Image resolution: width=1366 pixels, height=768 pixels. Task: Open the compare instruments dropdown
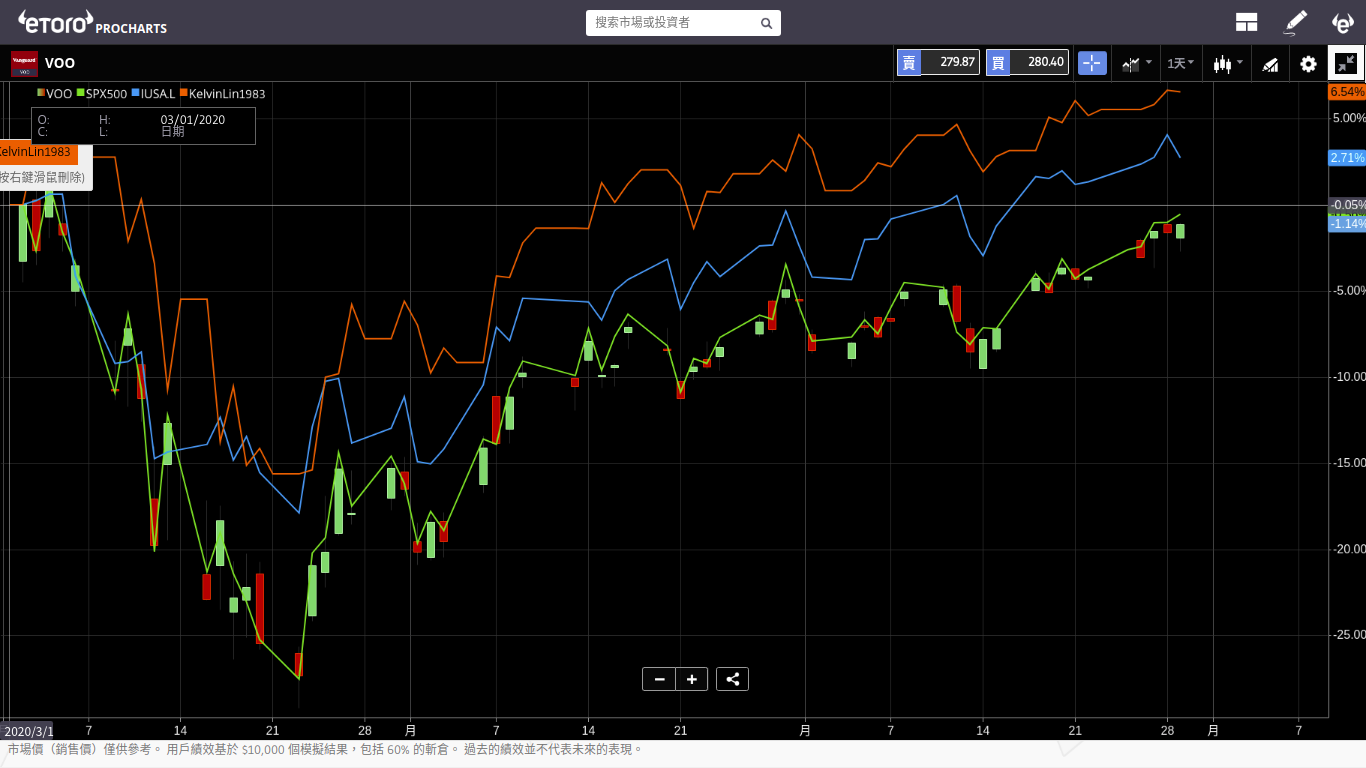(1137, 63)
